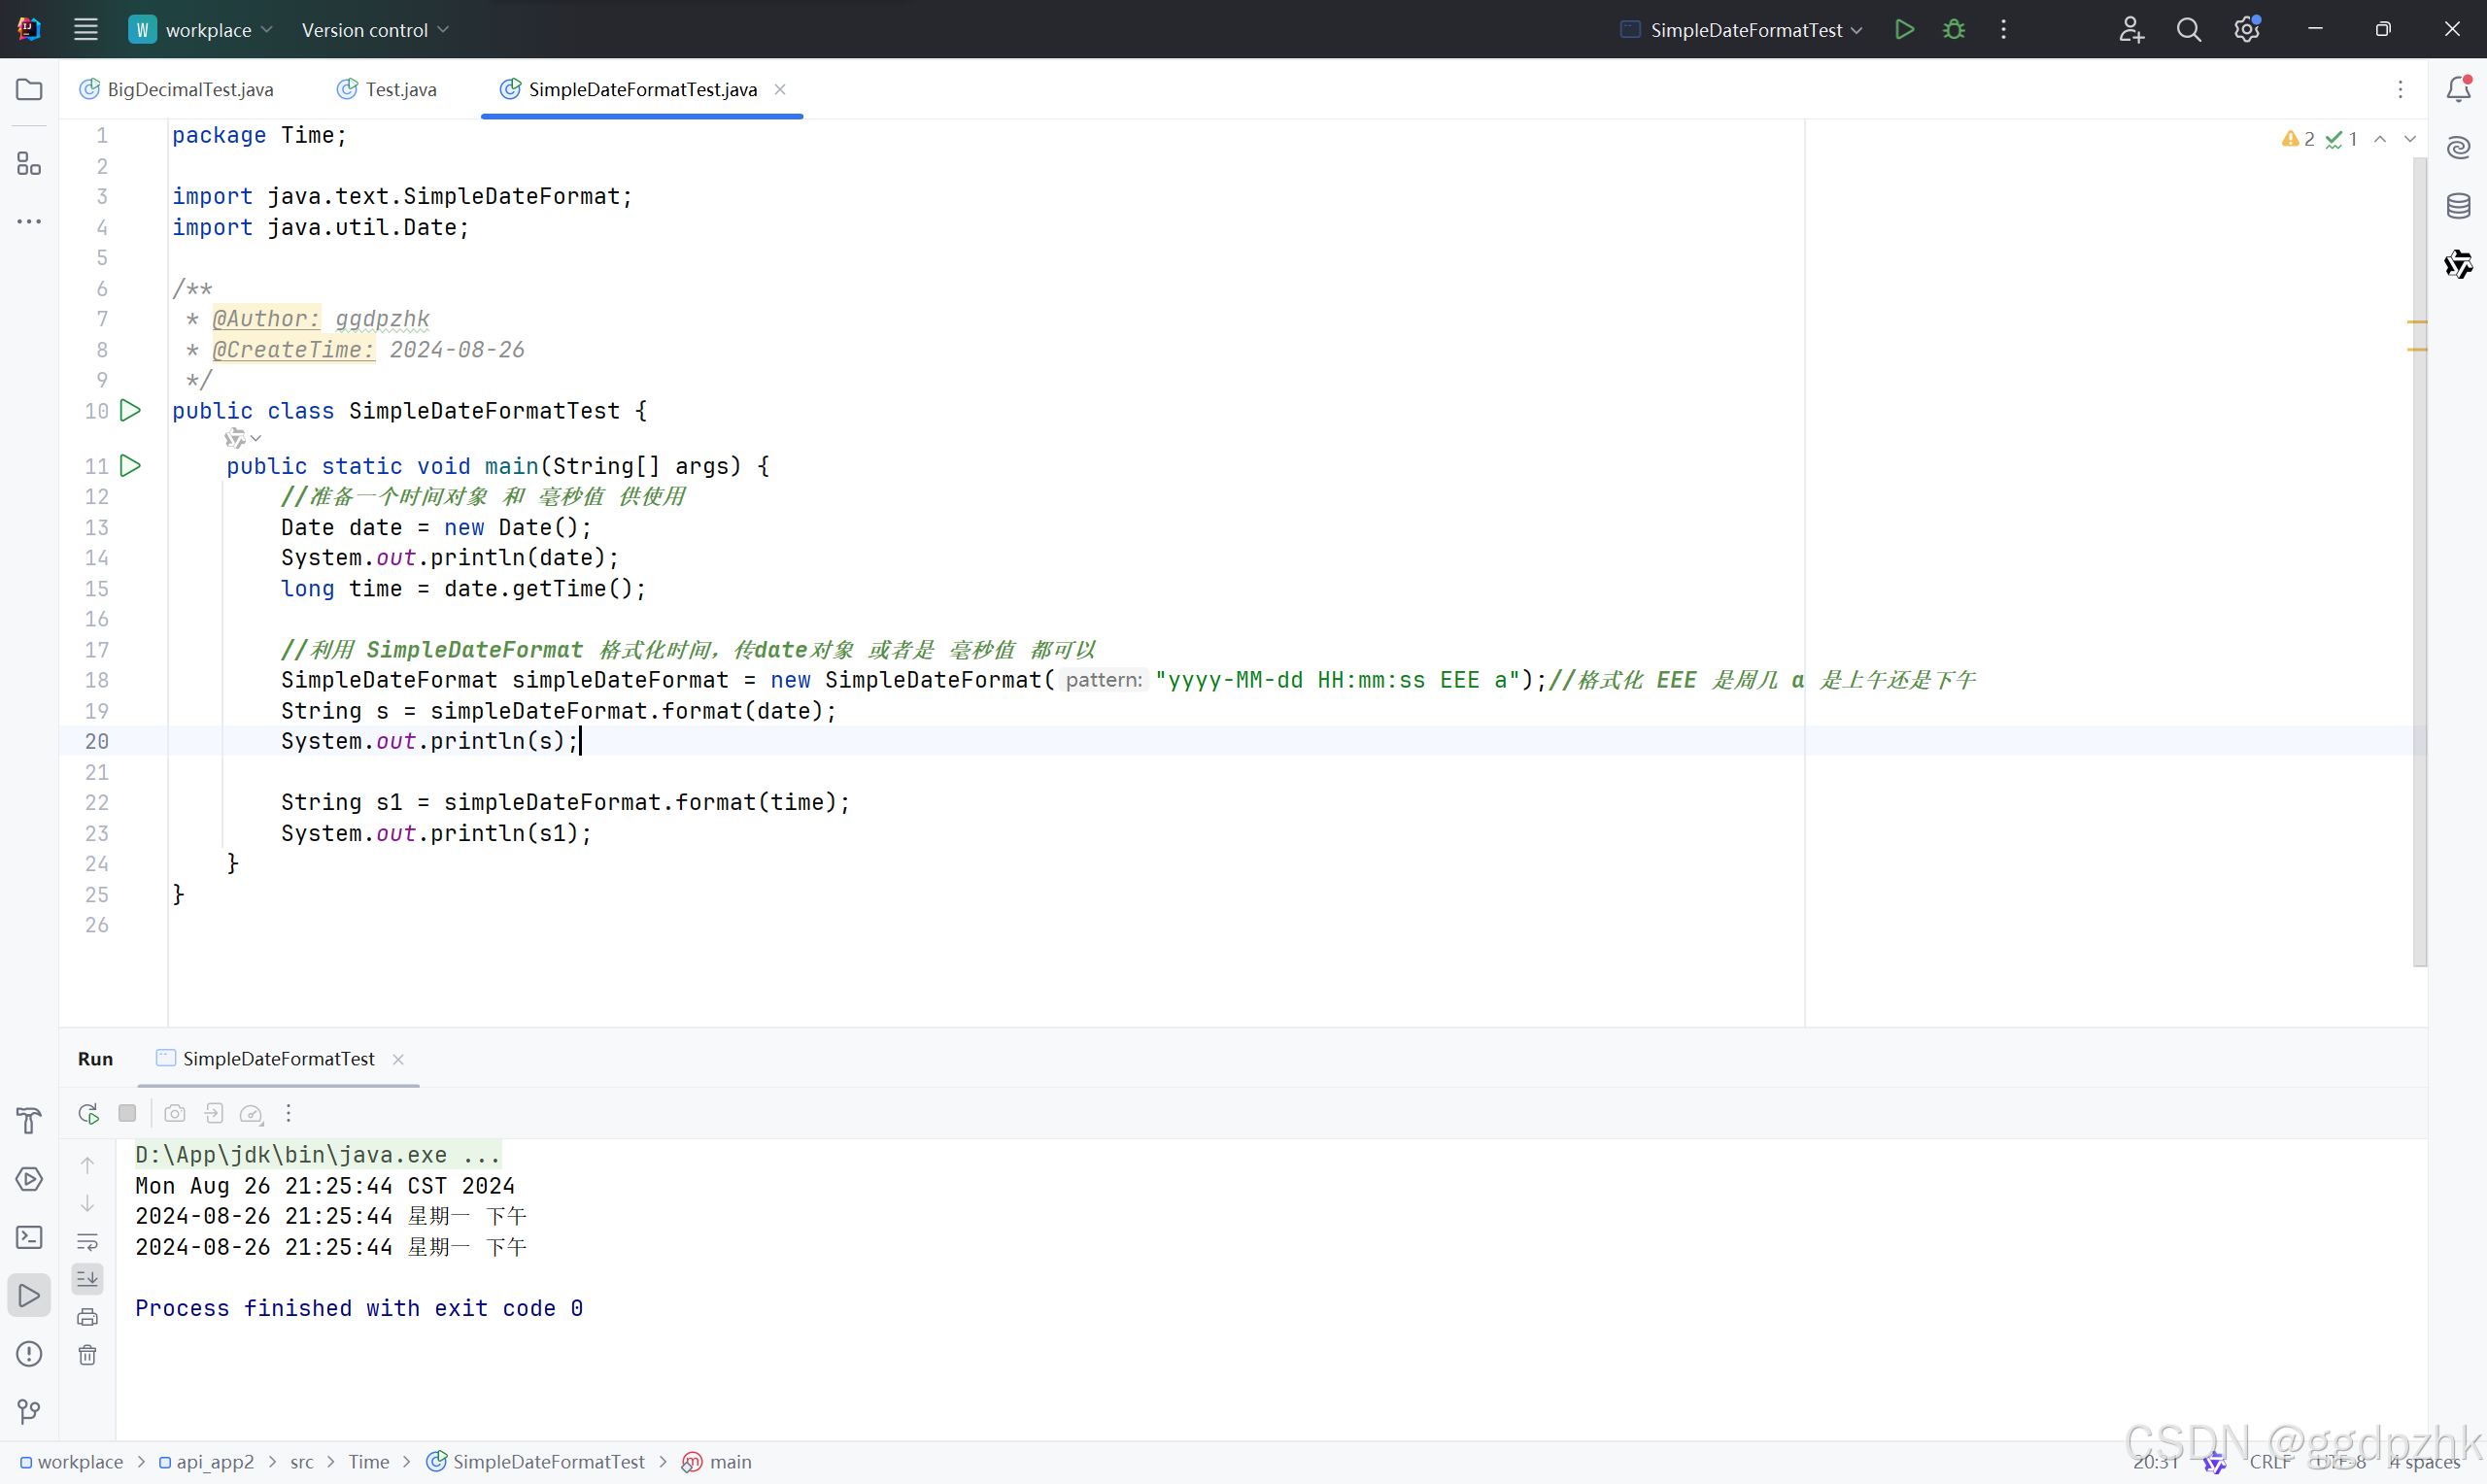Toggle soft-wrap in the console
This screenshot has height=1484, width=2487.
pos(88,1242)
